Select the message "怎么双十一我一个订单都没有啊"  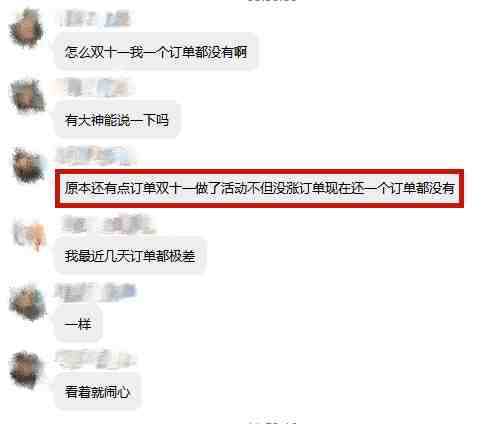pyautogui.click(x=156, y=52)
